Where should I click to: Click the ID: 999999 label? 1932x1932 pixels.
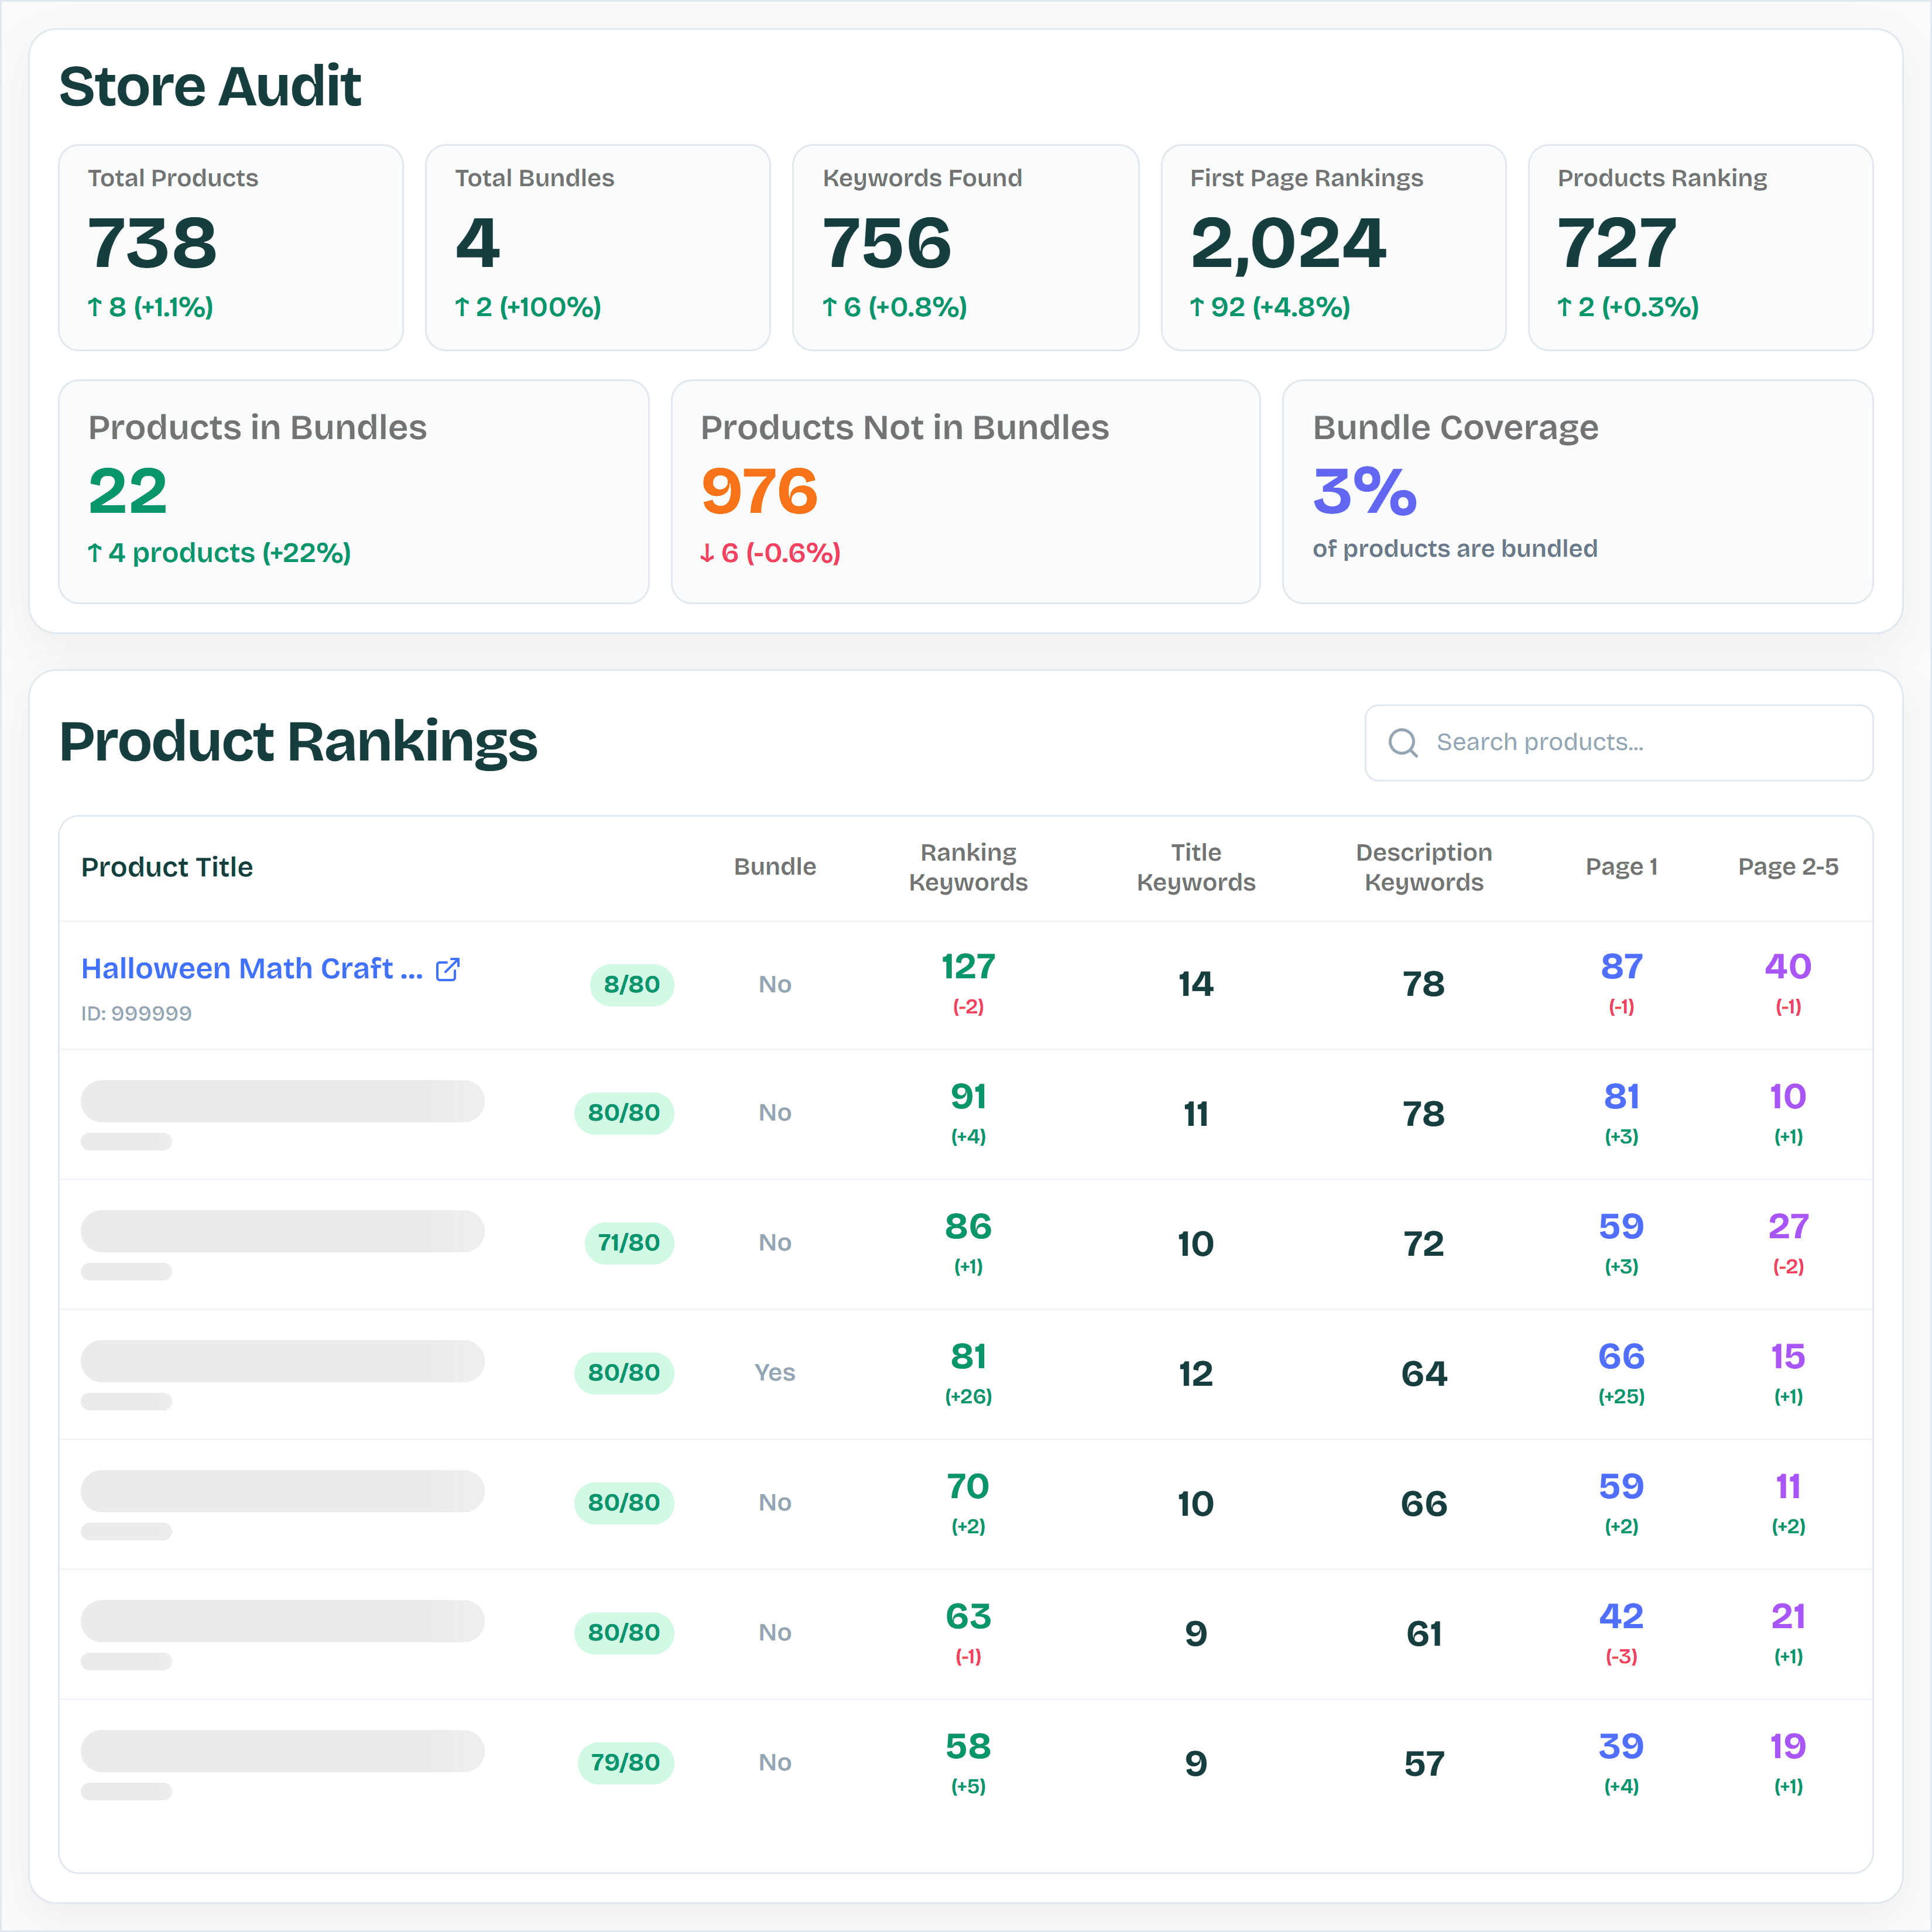click(136, 1012)
